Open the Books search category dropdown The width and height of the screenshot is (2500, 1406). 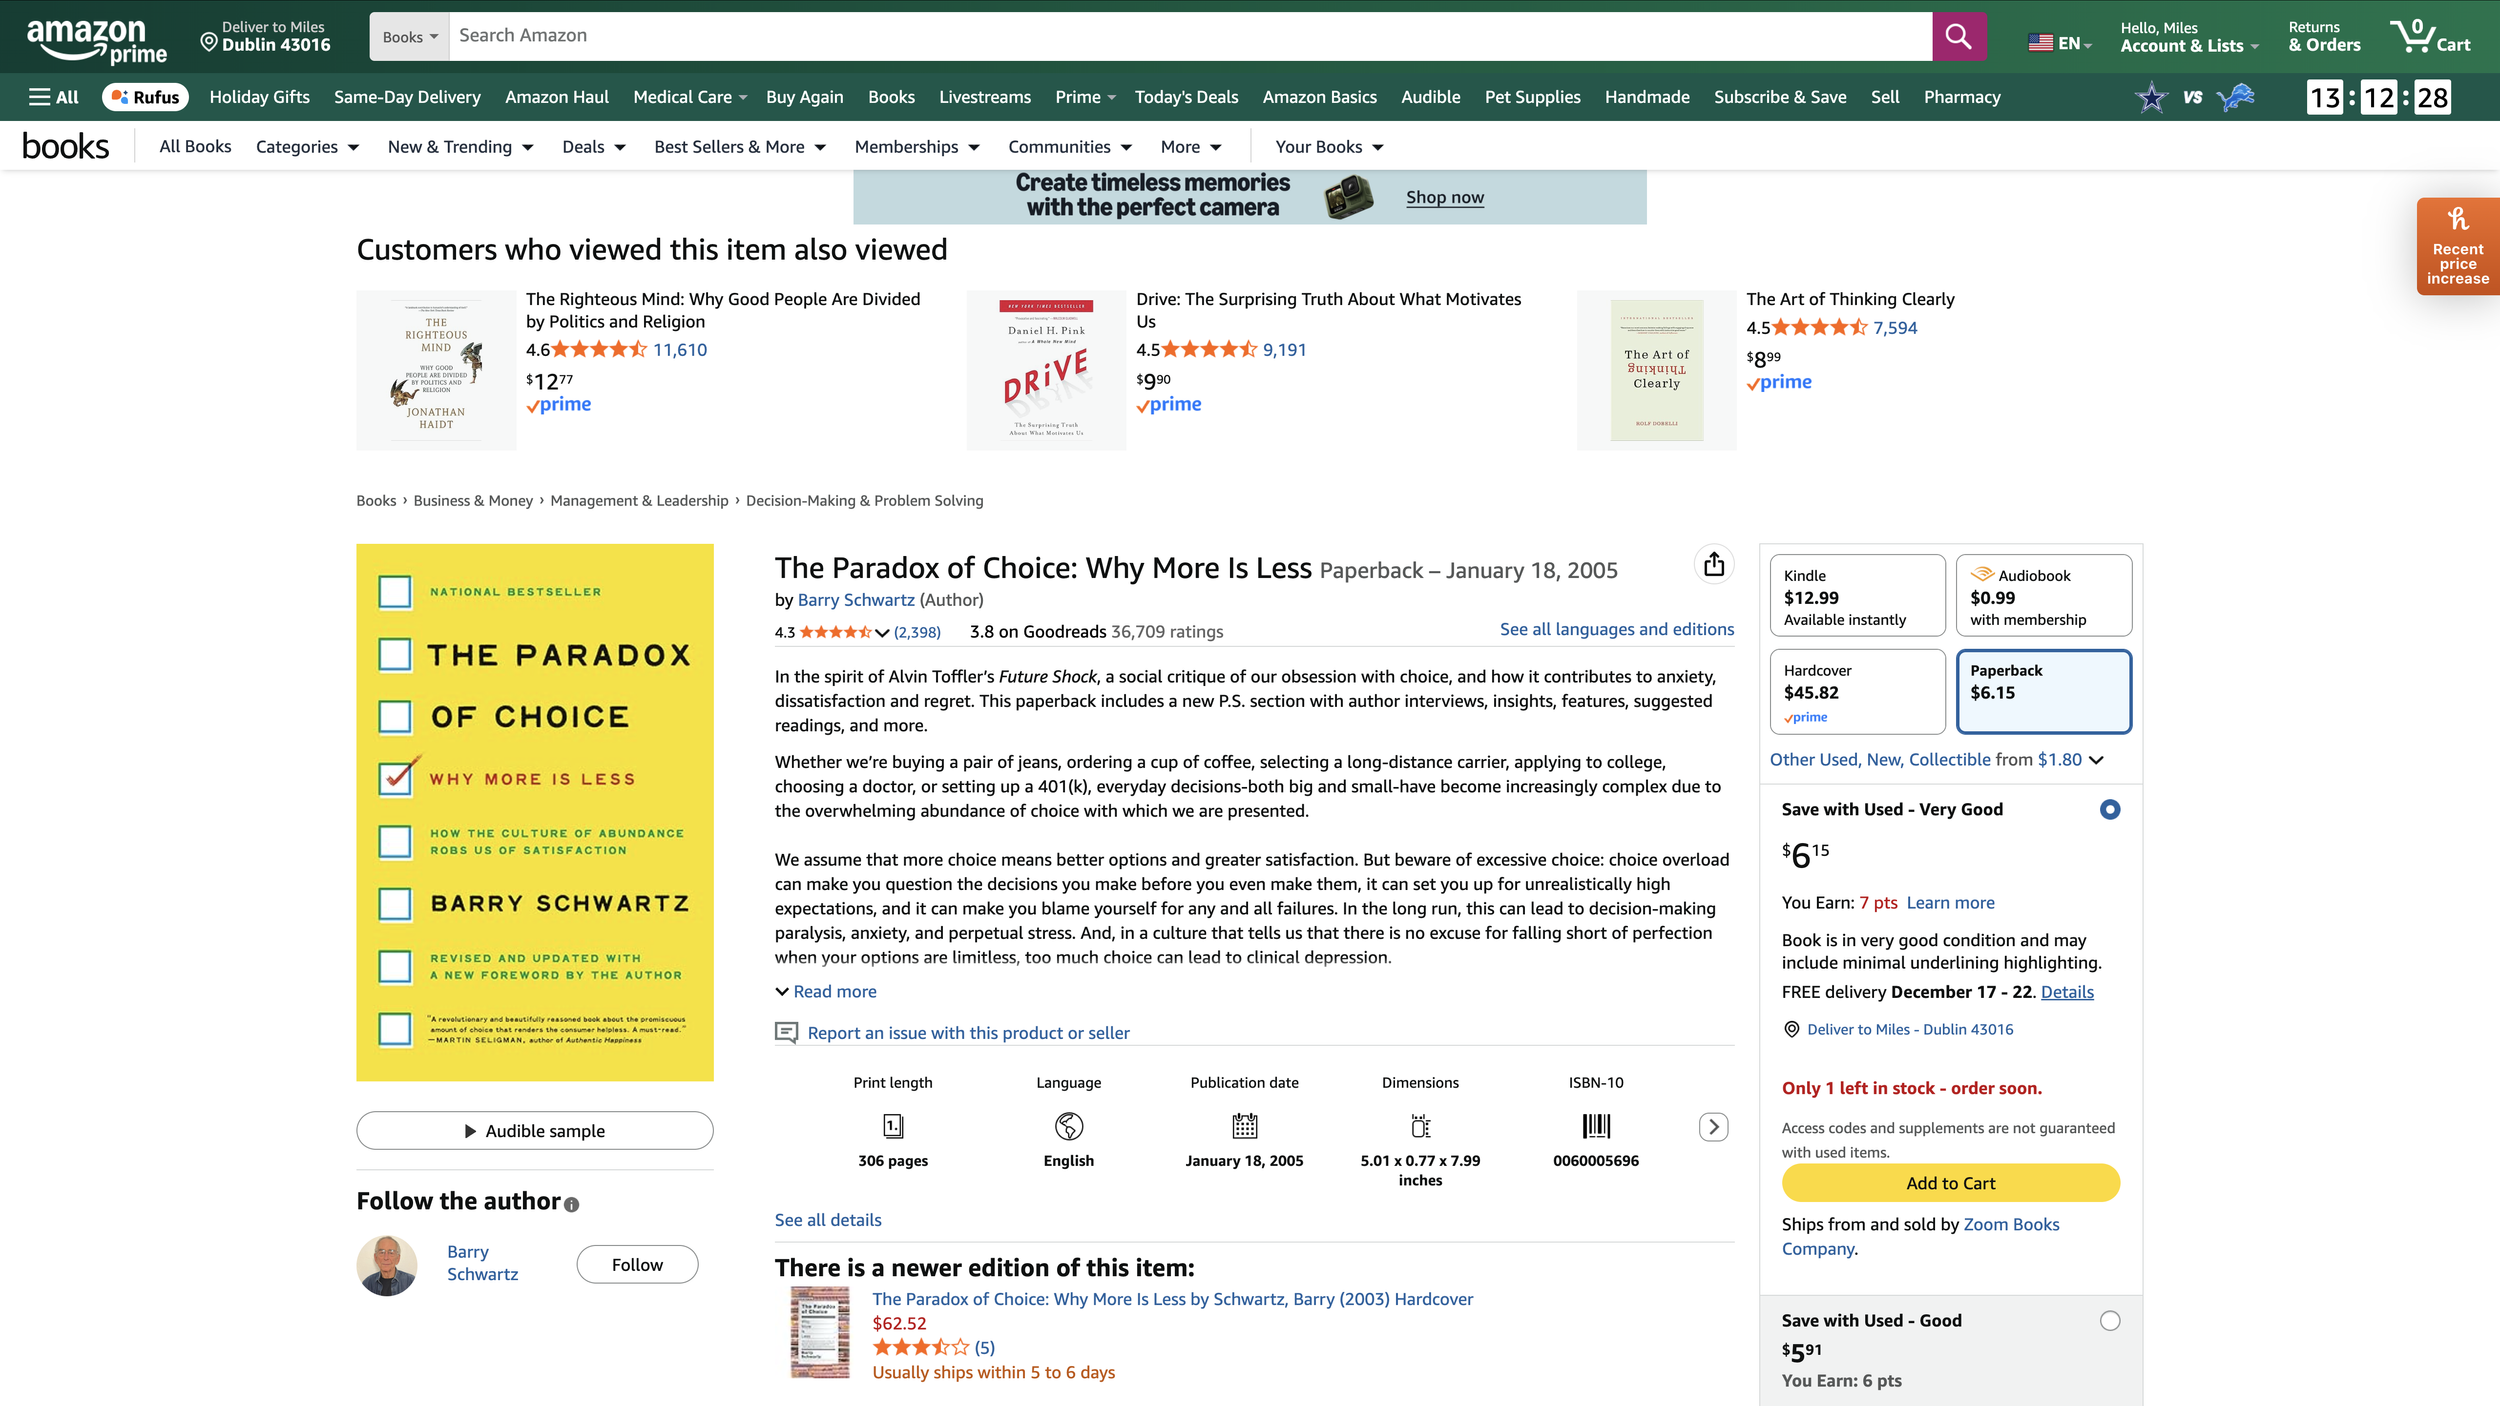click(x=410, y=37)
